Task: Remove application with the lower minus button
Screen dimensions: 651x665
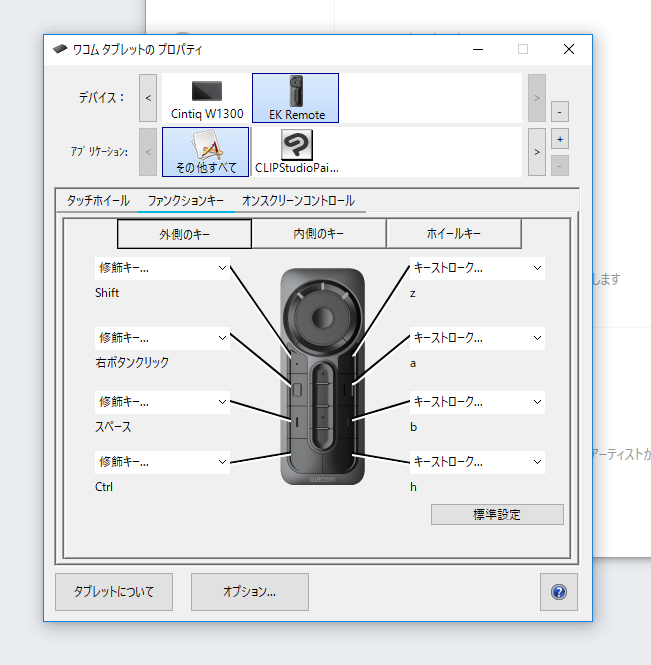Action: 560,165
